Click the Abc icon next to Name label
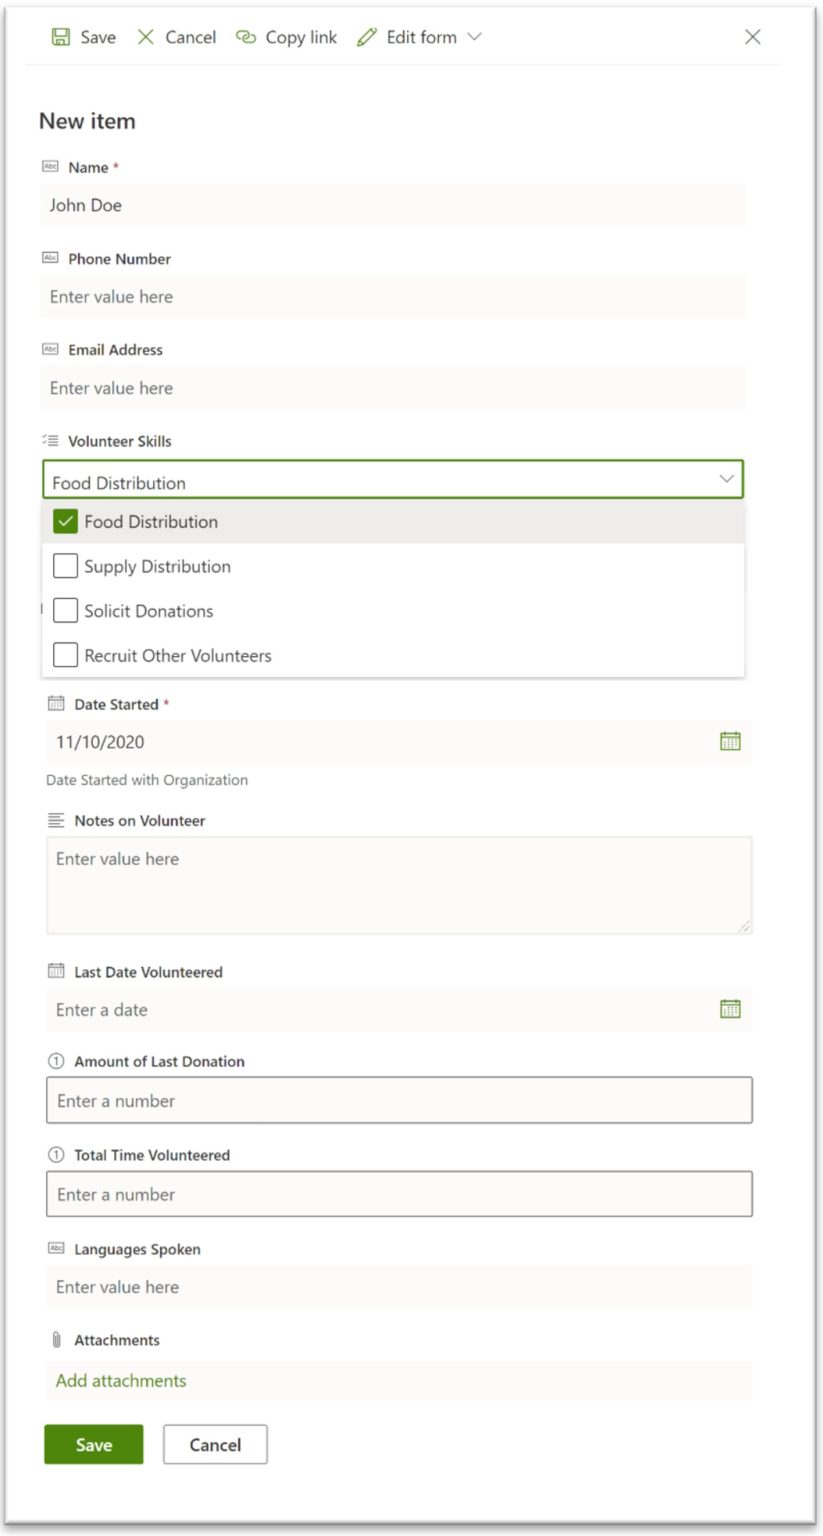 pos(51,168)
